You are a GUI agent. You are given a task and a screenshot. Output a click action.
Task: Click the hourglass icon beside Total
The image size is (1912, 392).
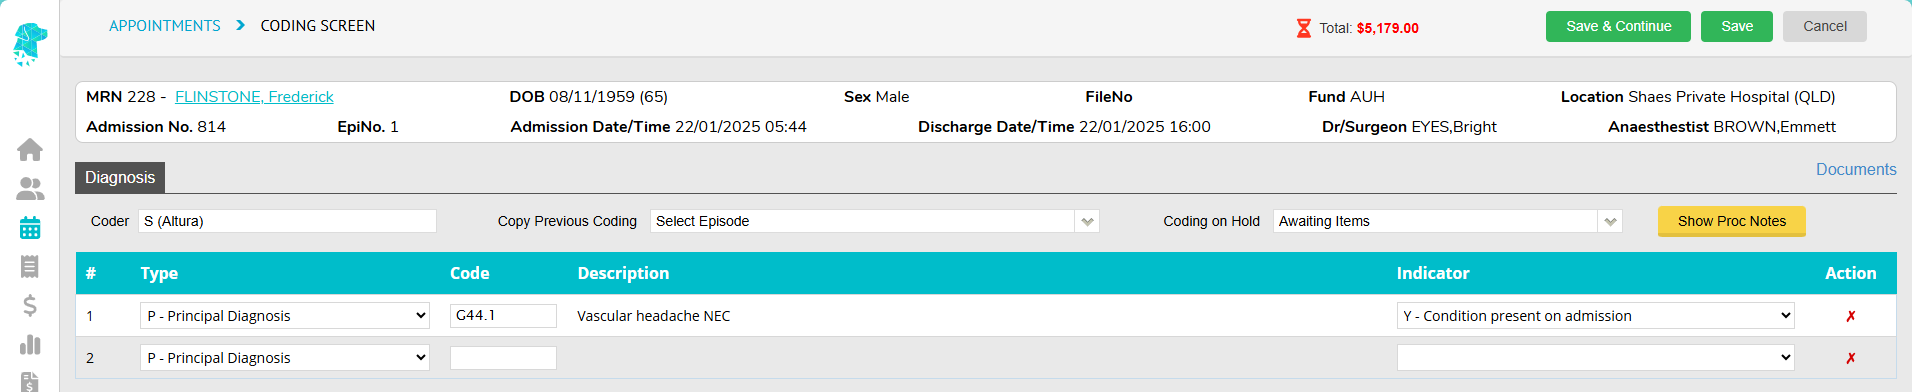1303,28
